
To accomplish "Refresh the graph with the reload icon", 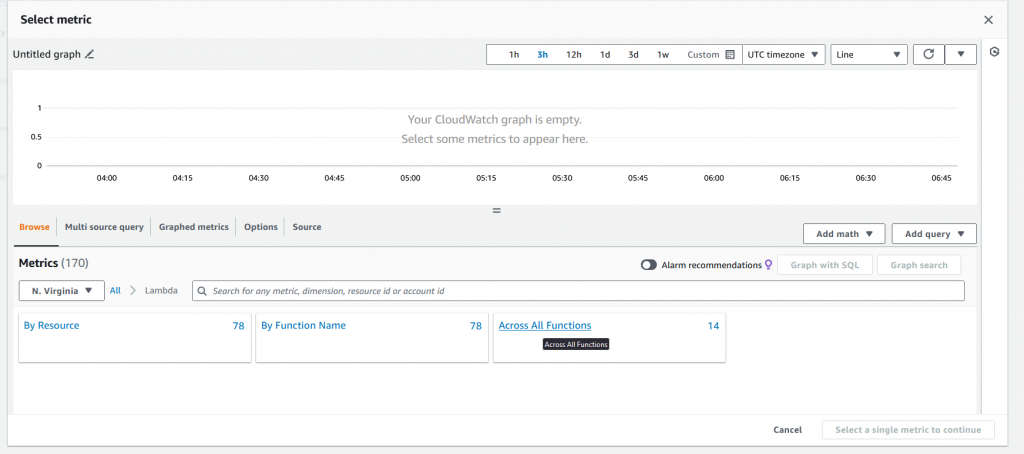I will (928, 54).
